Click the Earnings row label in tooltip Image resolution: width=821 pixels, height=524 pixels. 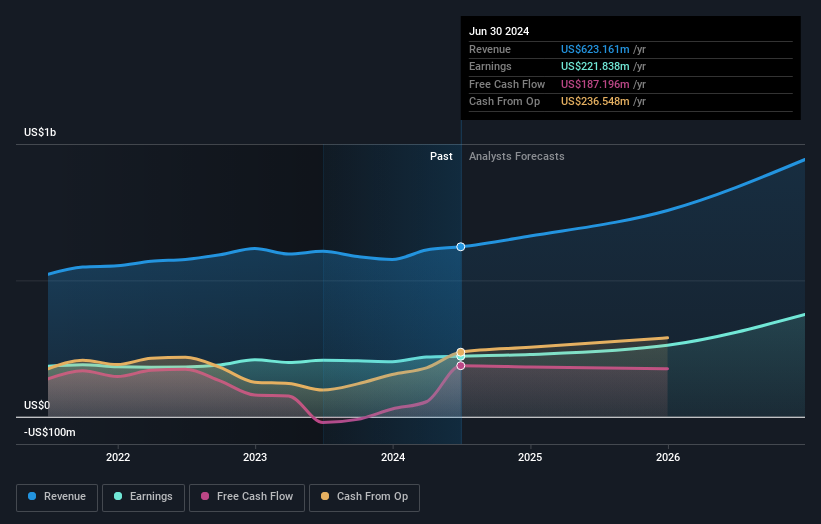[490, 66]
